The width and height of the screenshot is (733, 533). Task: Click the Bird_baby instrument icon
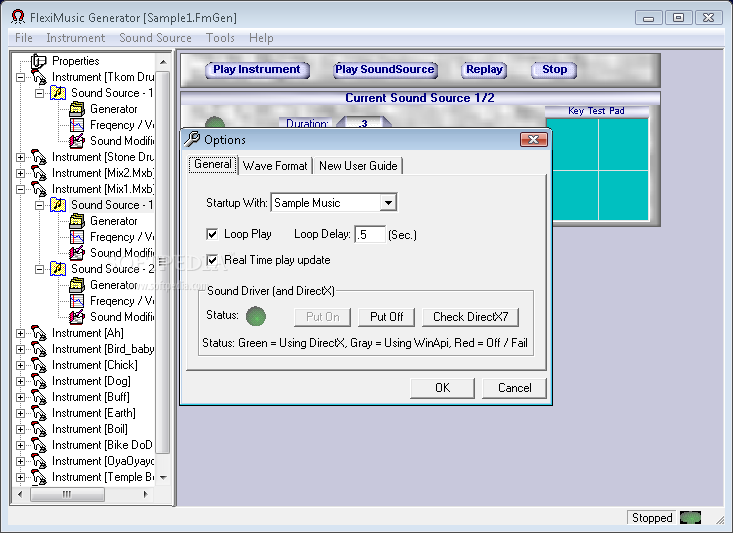click(x=39, y=349)
